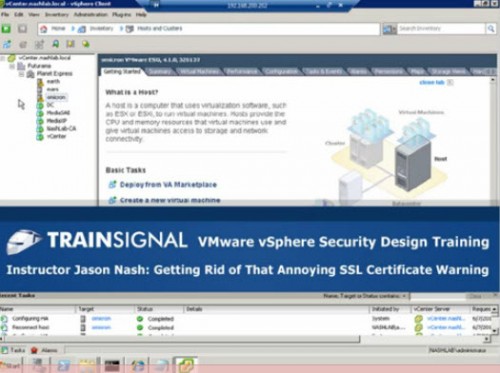Image resolution: width=500 pixels, height=373 pixels.
Task: Click the Clear button in Recent Tasks
Action: [x=475, y=296]
